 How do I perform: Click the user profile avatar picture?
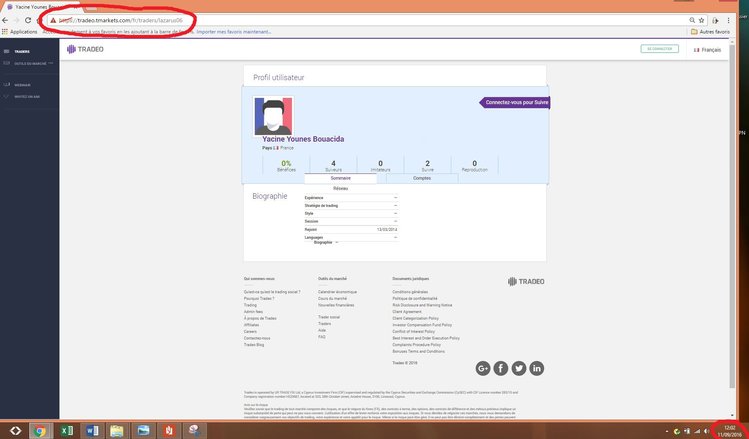[273, 116]
